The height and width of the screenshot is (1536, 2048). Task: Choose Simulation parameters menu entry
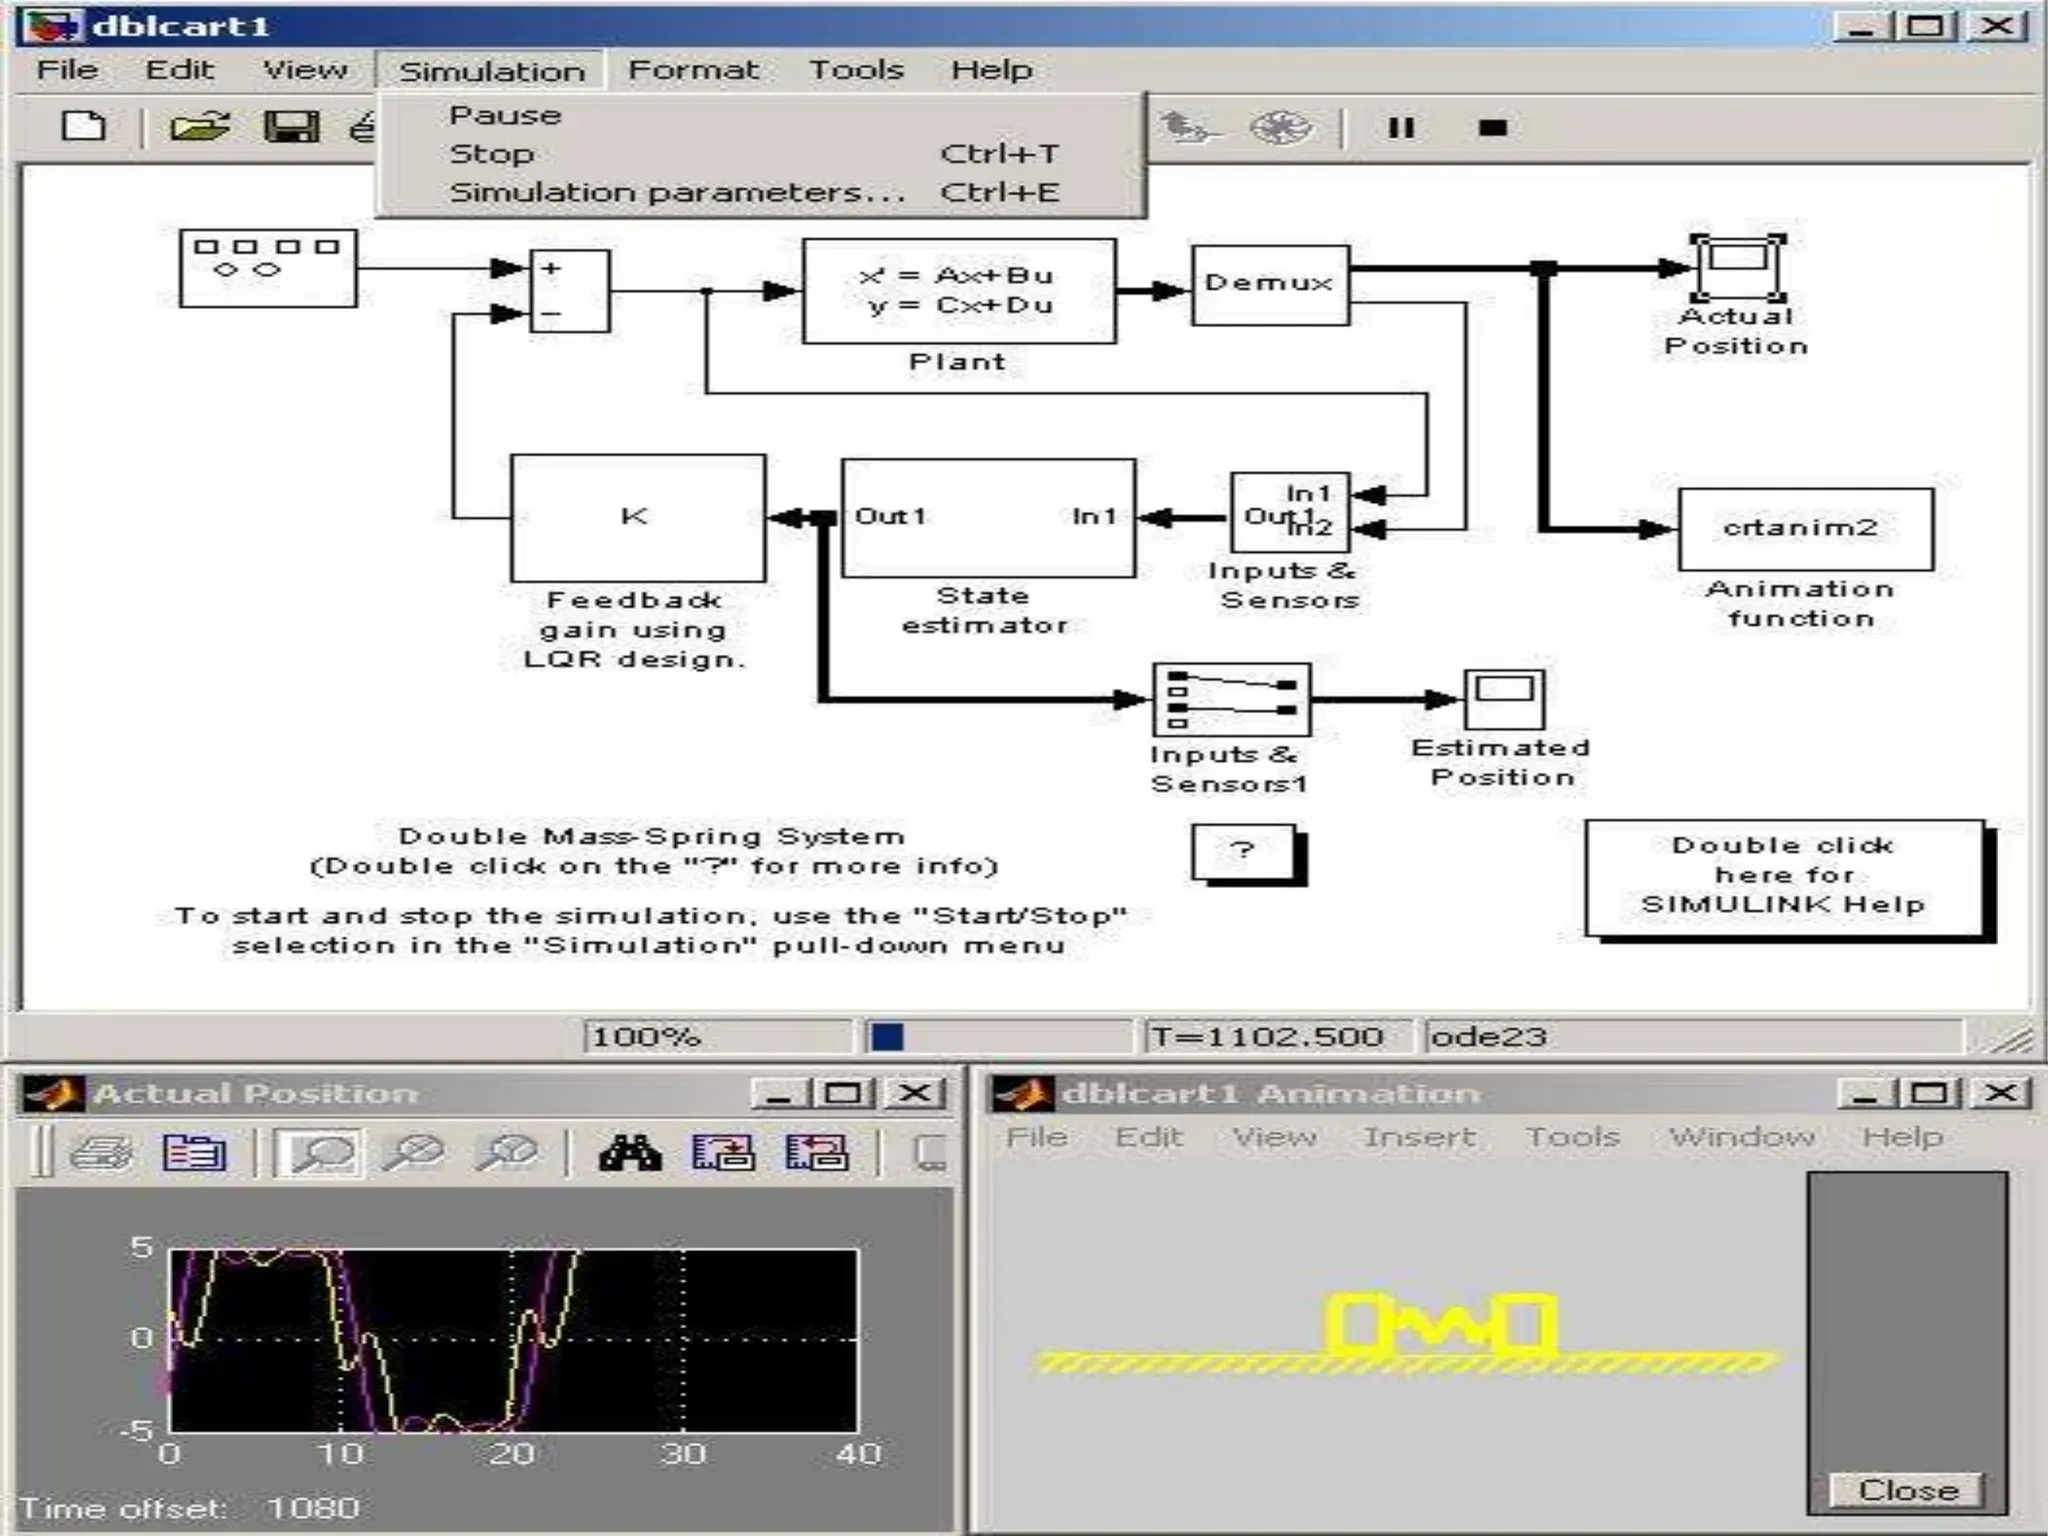point(676,192)
